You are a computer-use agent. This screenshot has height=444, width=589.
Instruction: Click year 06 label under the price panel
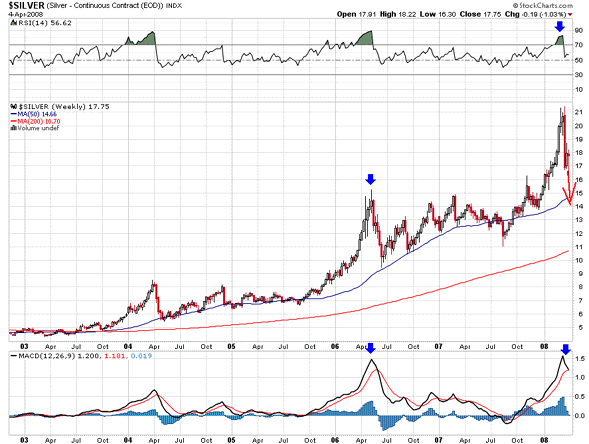point(335,346)
